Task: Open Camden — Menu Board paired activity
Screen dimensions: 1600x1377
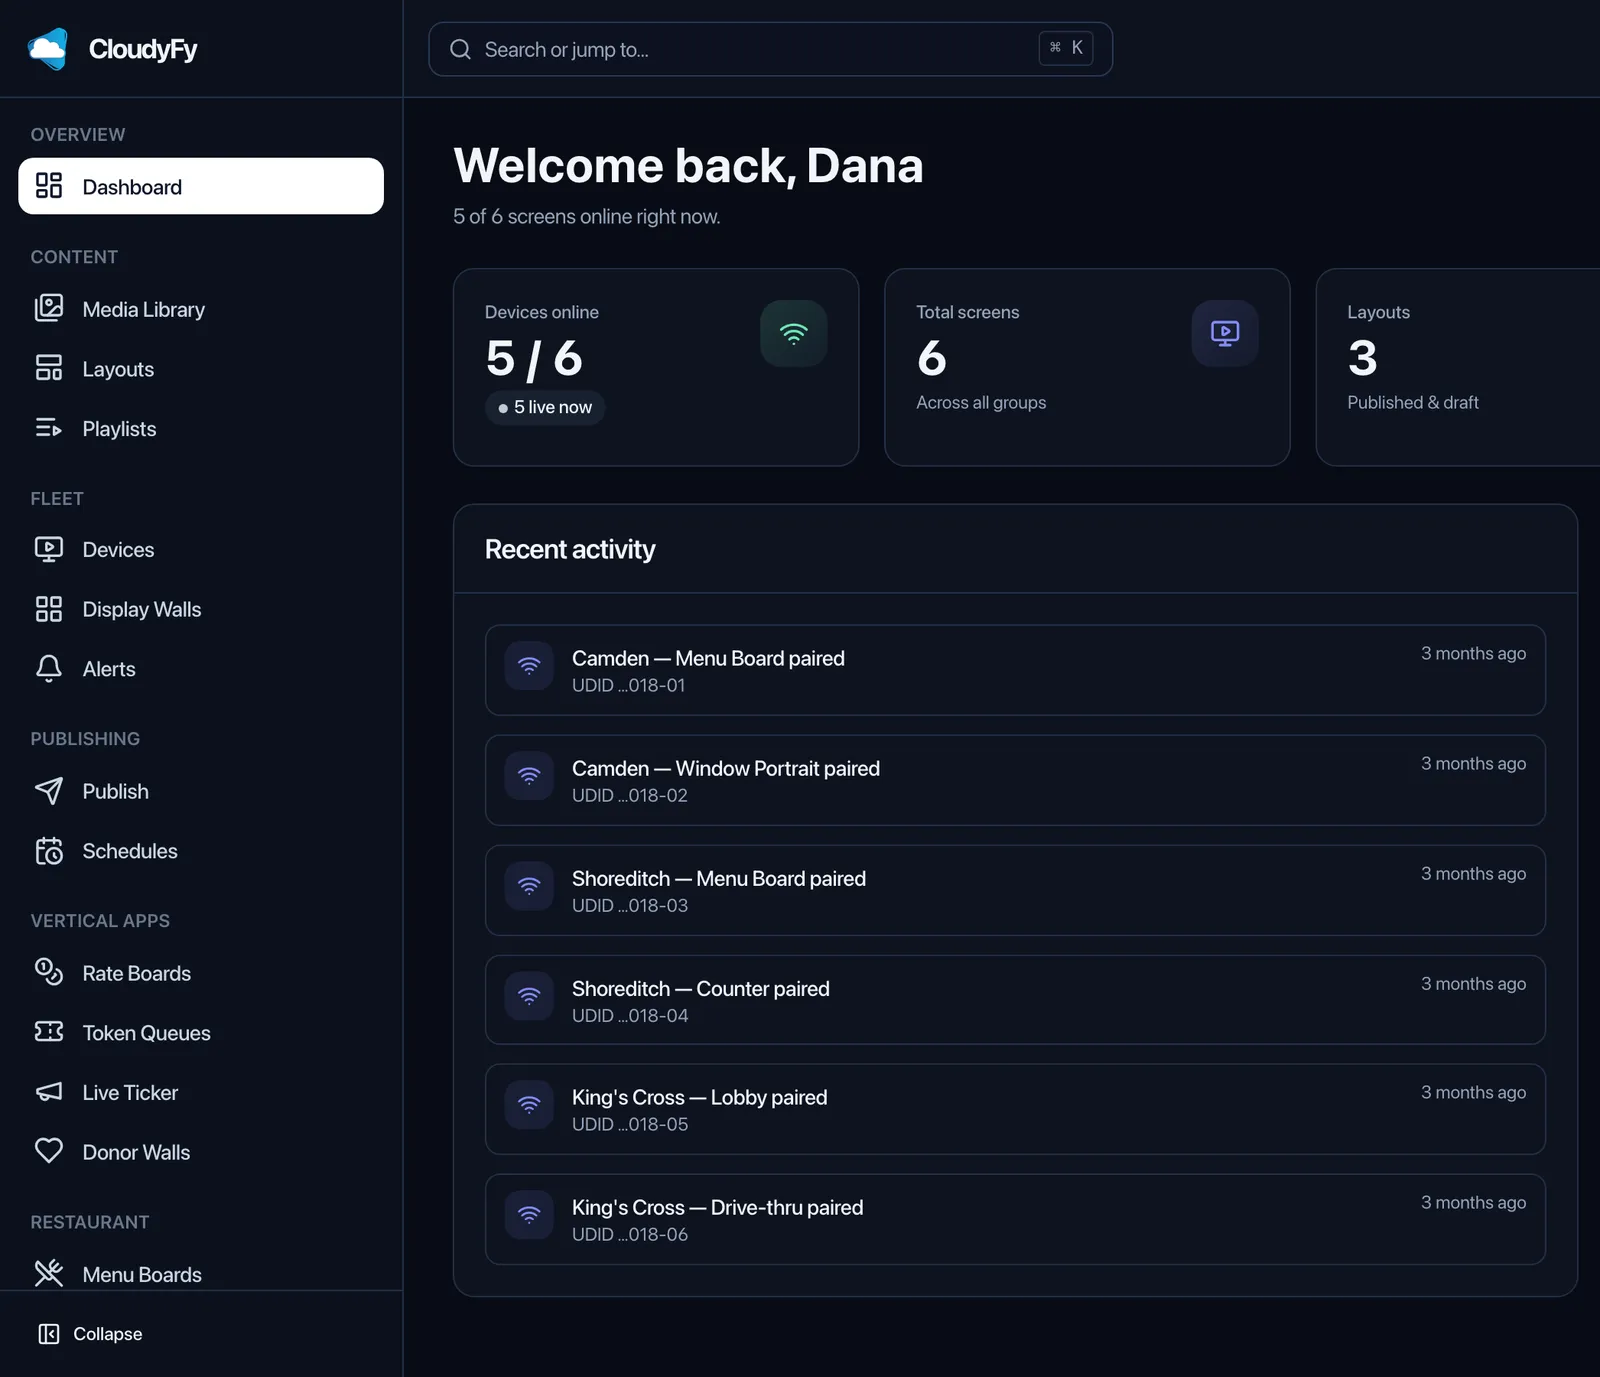Action: pyautogui.click(x=1015, y=670)
